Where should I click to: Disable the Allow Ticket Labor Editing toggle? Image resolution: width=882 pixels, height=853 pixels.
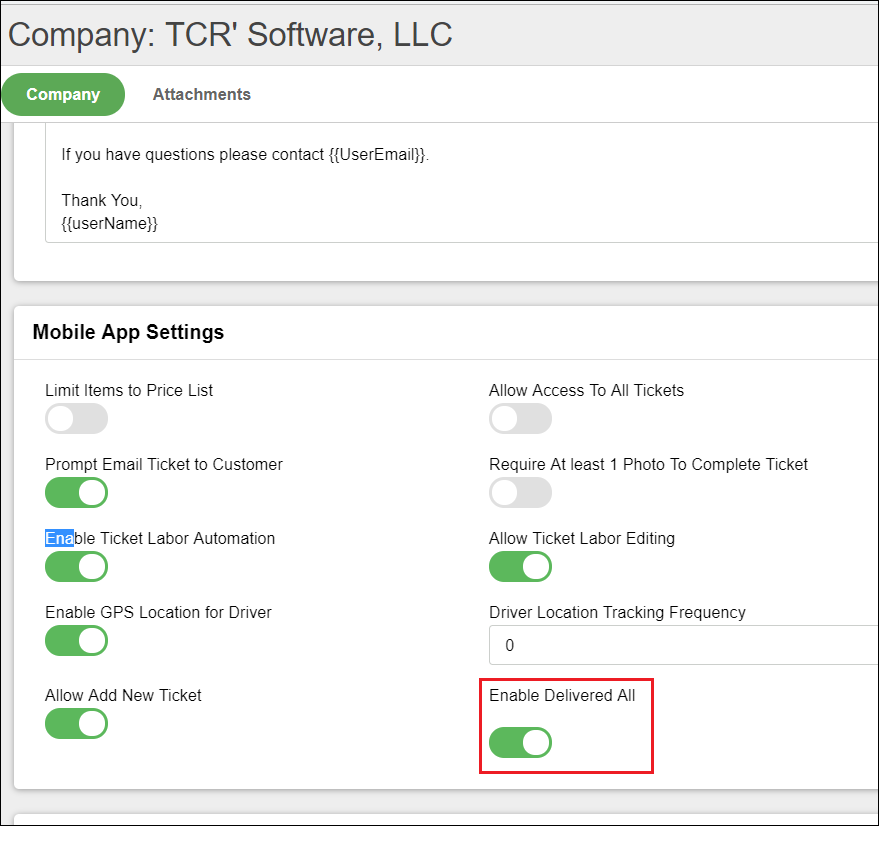coord(520,567)
